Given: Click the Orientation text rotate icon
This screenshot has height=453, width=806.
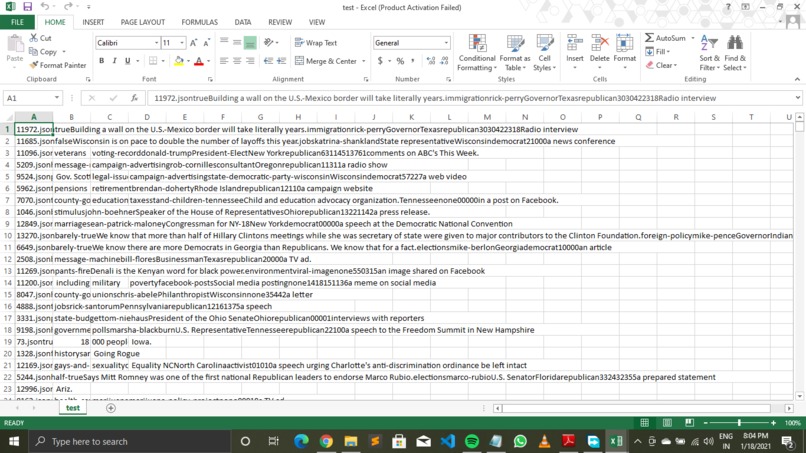Looking at the screenshot, I should point(269,43).
